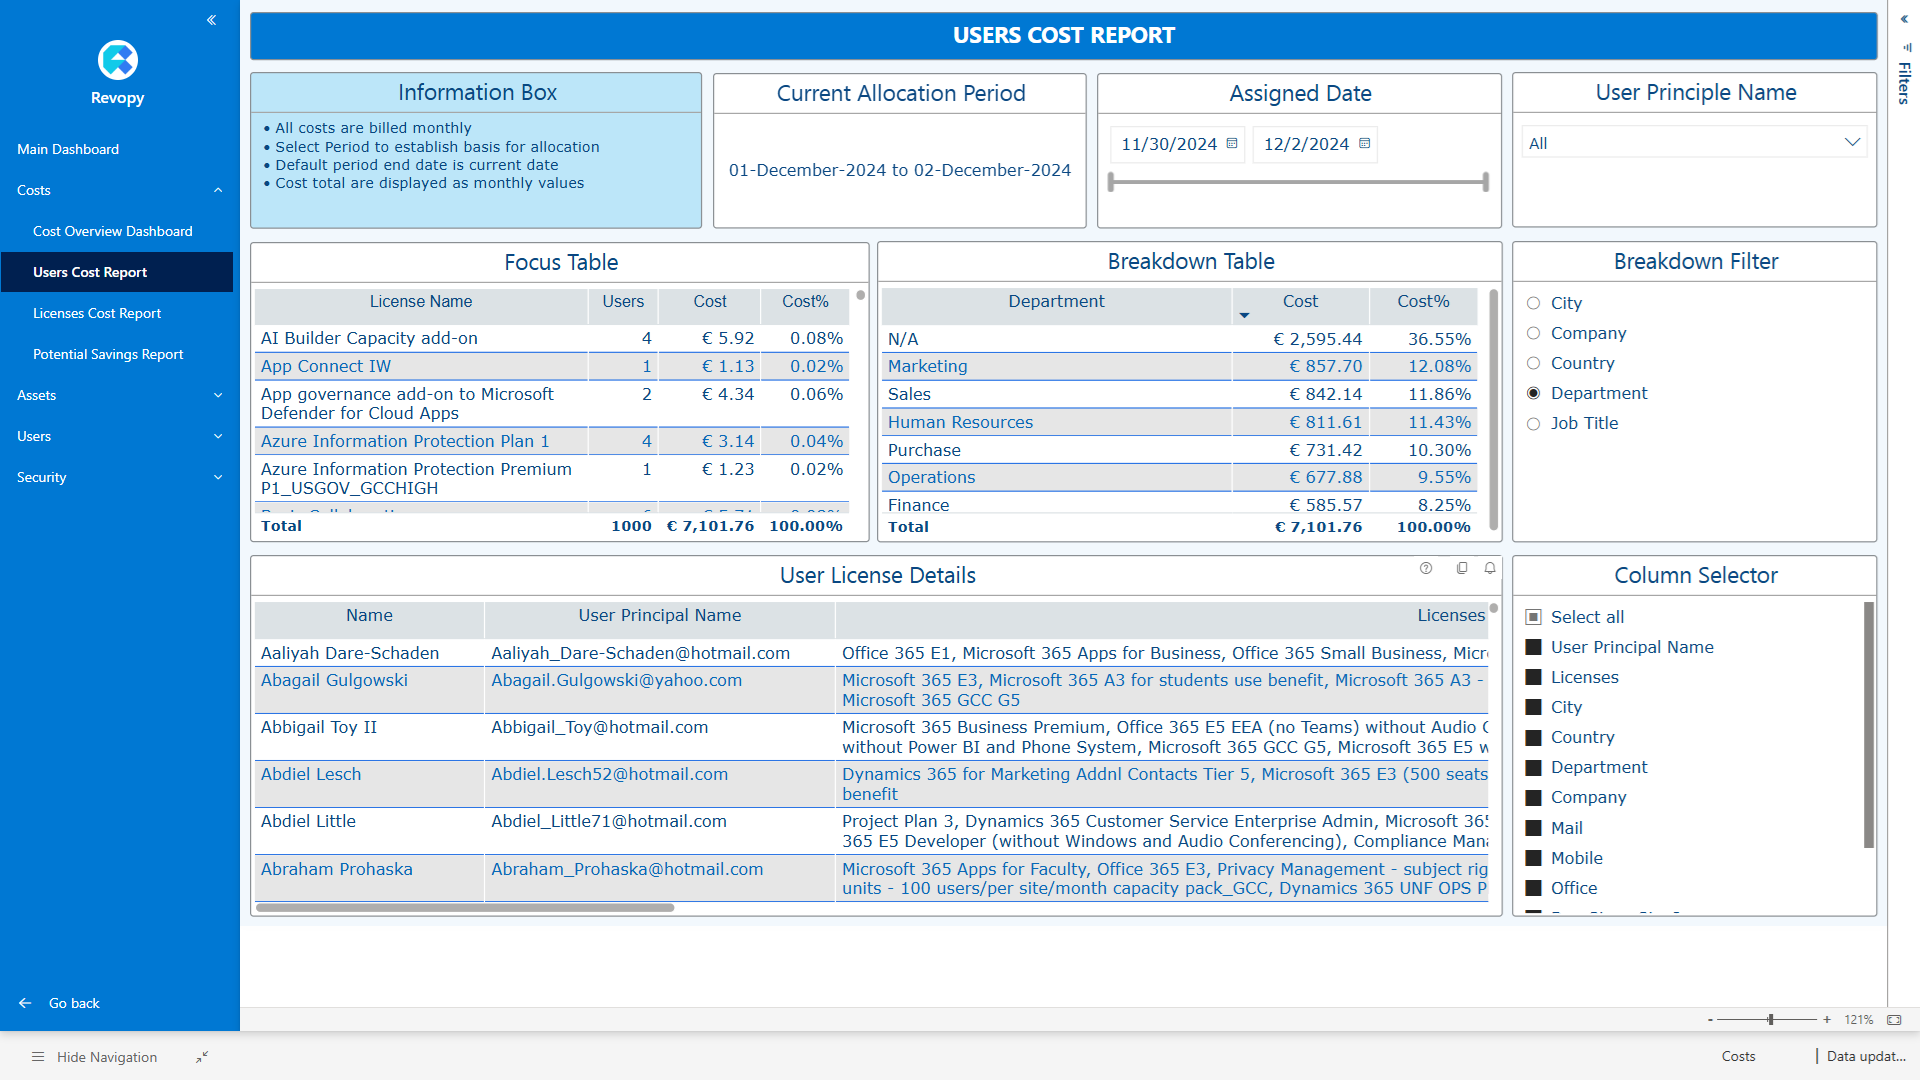Click the right handle of Assigned Date slider
Viewport: 1920px width, 1080px height.
tap(1485, 182)
